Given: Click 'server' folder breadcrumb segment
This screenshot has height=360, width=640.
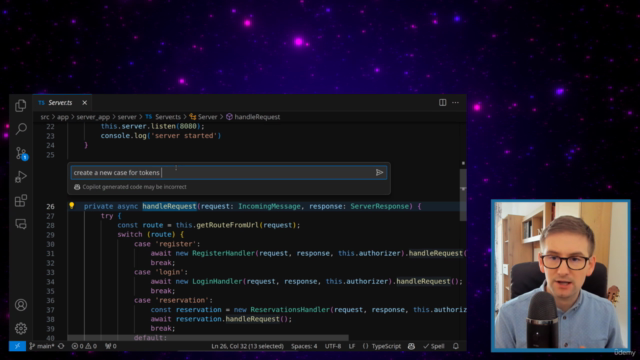Looking at the screenshot, I should 127,117.
